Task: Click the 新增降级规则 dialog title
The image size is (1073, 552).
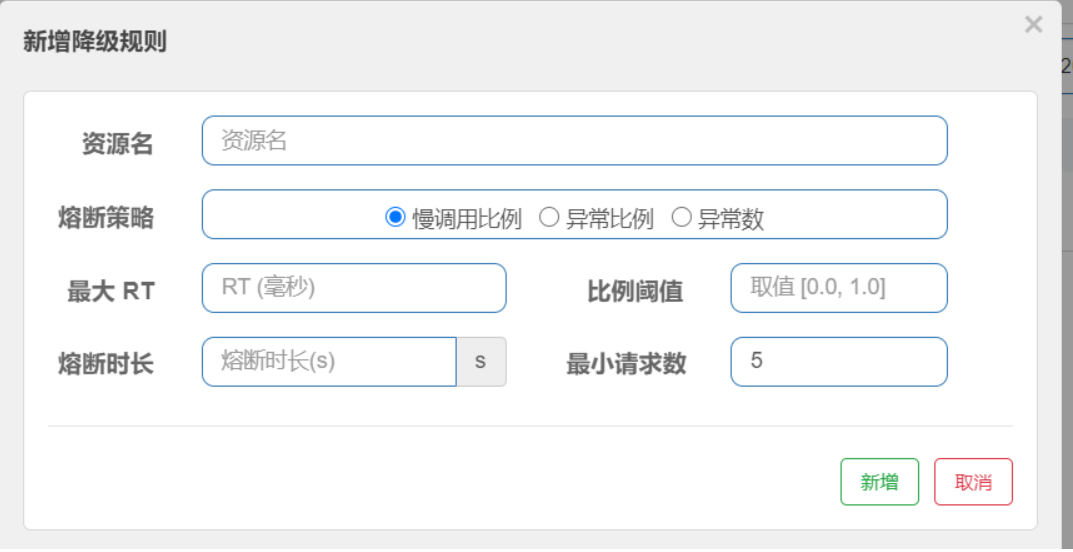Action: [x=95, y=42]
